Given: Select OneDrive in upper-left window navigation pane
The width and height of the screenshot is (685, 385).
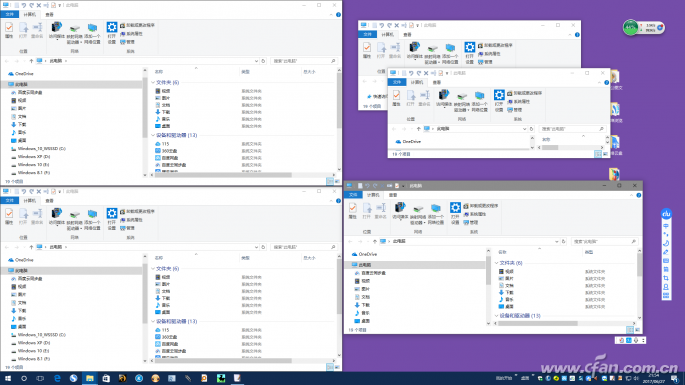Looking at the screenshot, I should point(21,74).
